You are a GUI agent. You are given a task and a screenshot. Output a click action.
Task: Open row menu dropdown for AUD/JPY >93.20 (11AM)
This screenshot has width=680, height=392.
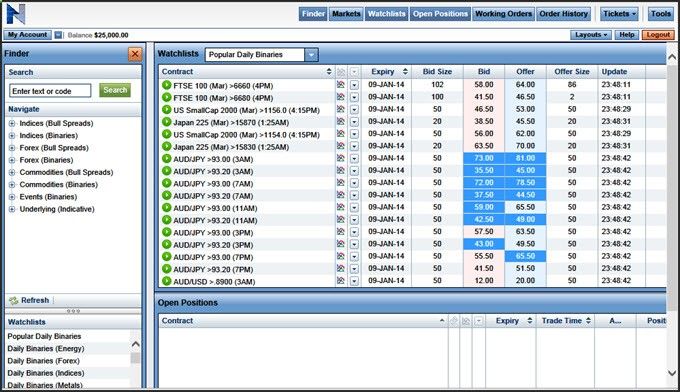(354, 220)
